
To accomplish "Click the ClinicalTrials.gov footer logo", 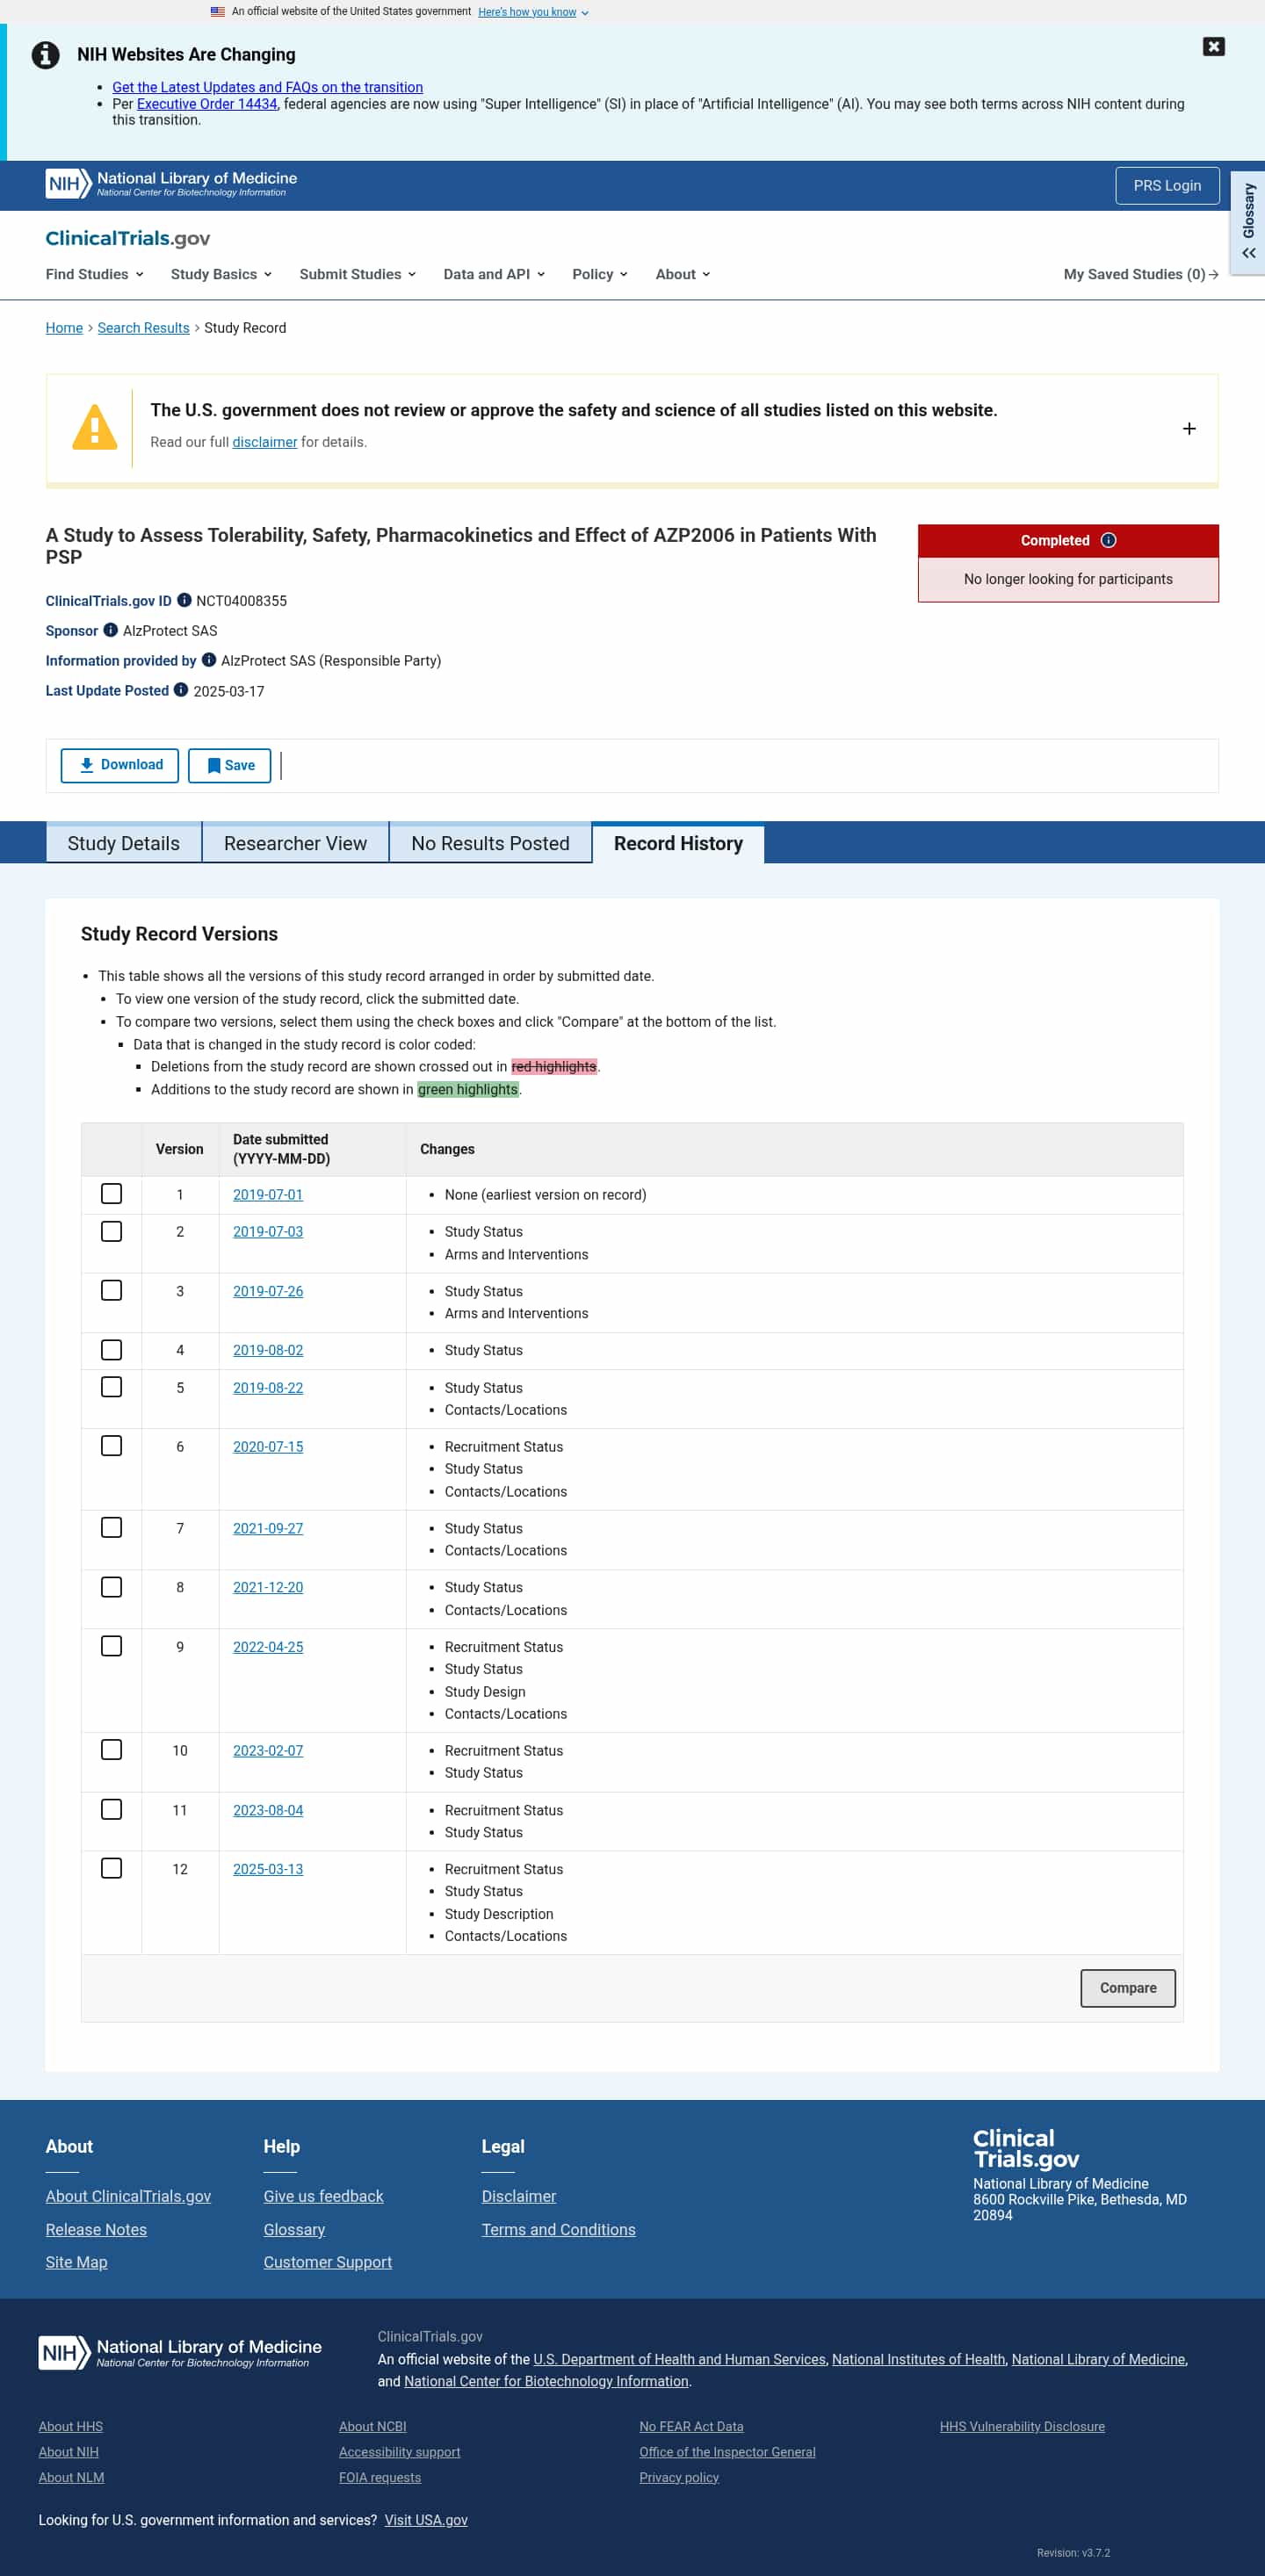I will click(1026, 2148).
